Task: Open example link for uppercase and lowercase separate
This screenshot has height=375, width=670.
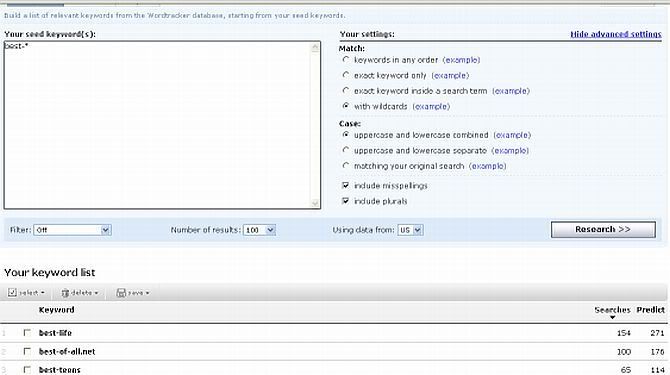Action: (x=510, y=151)
